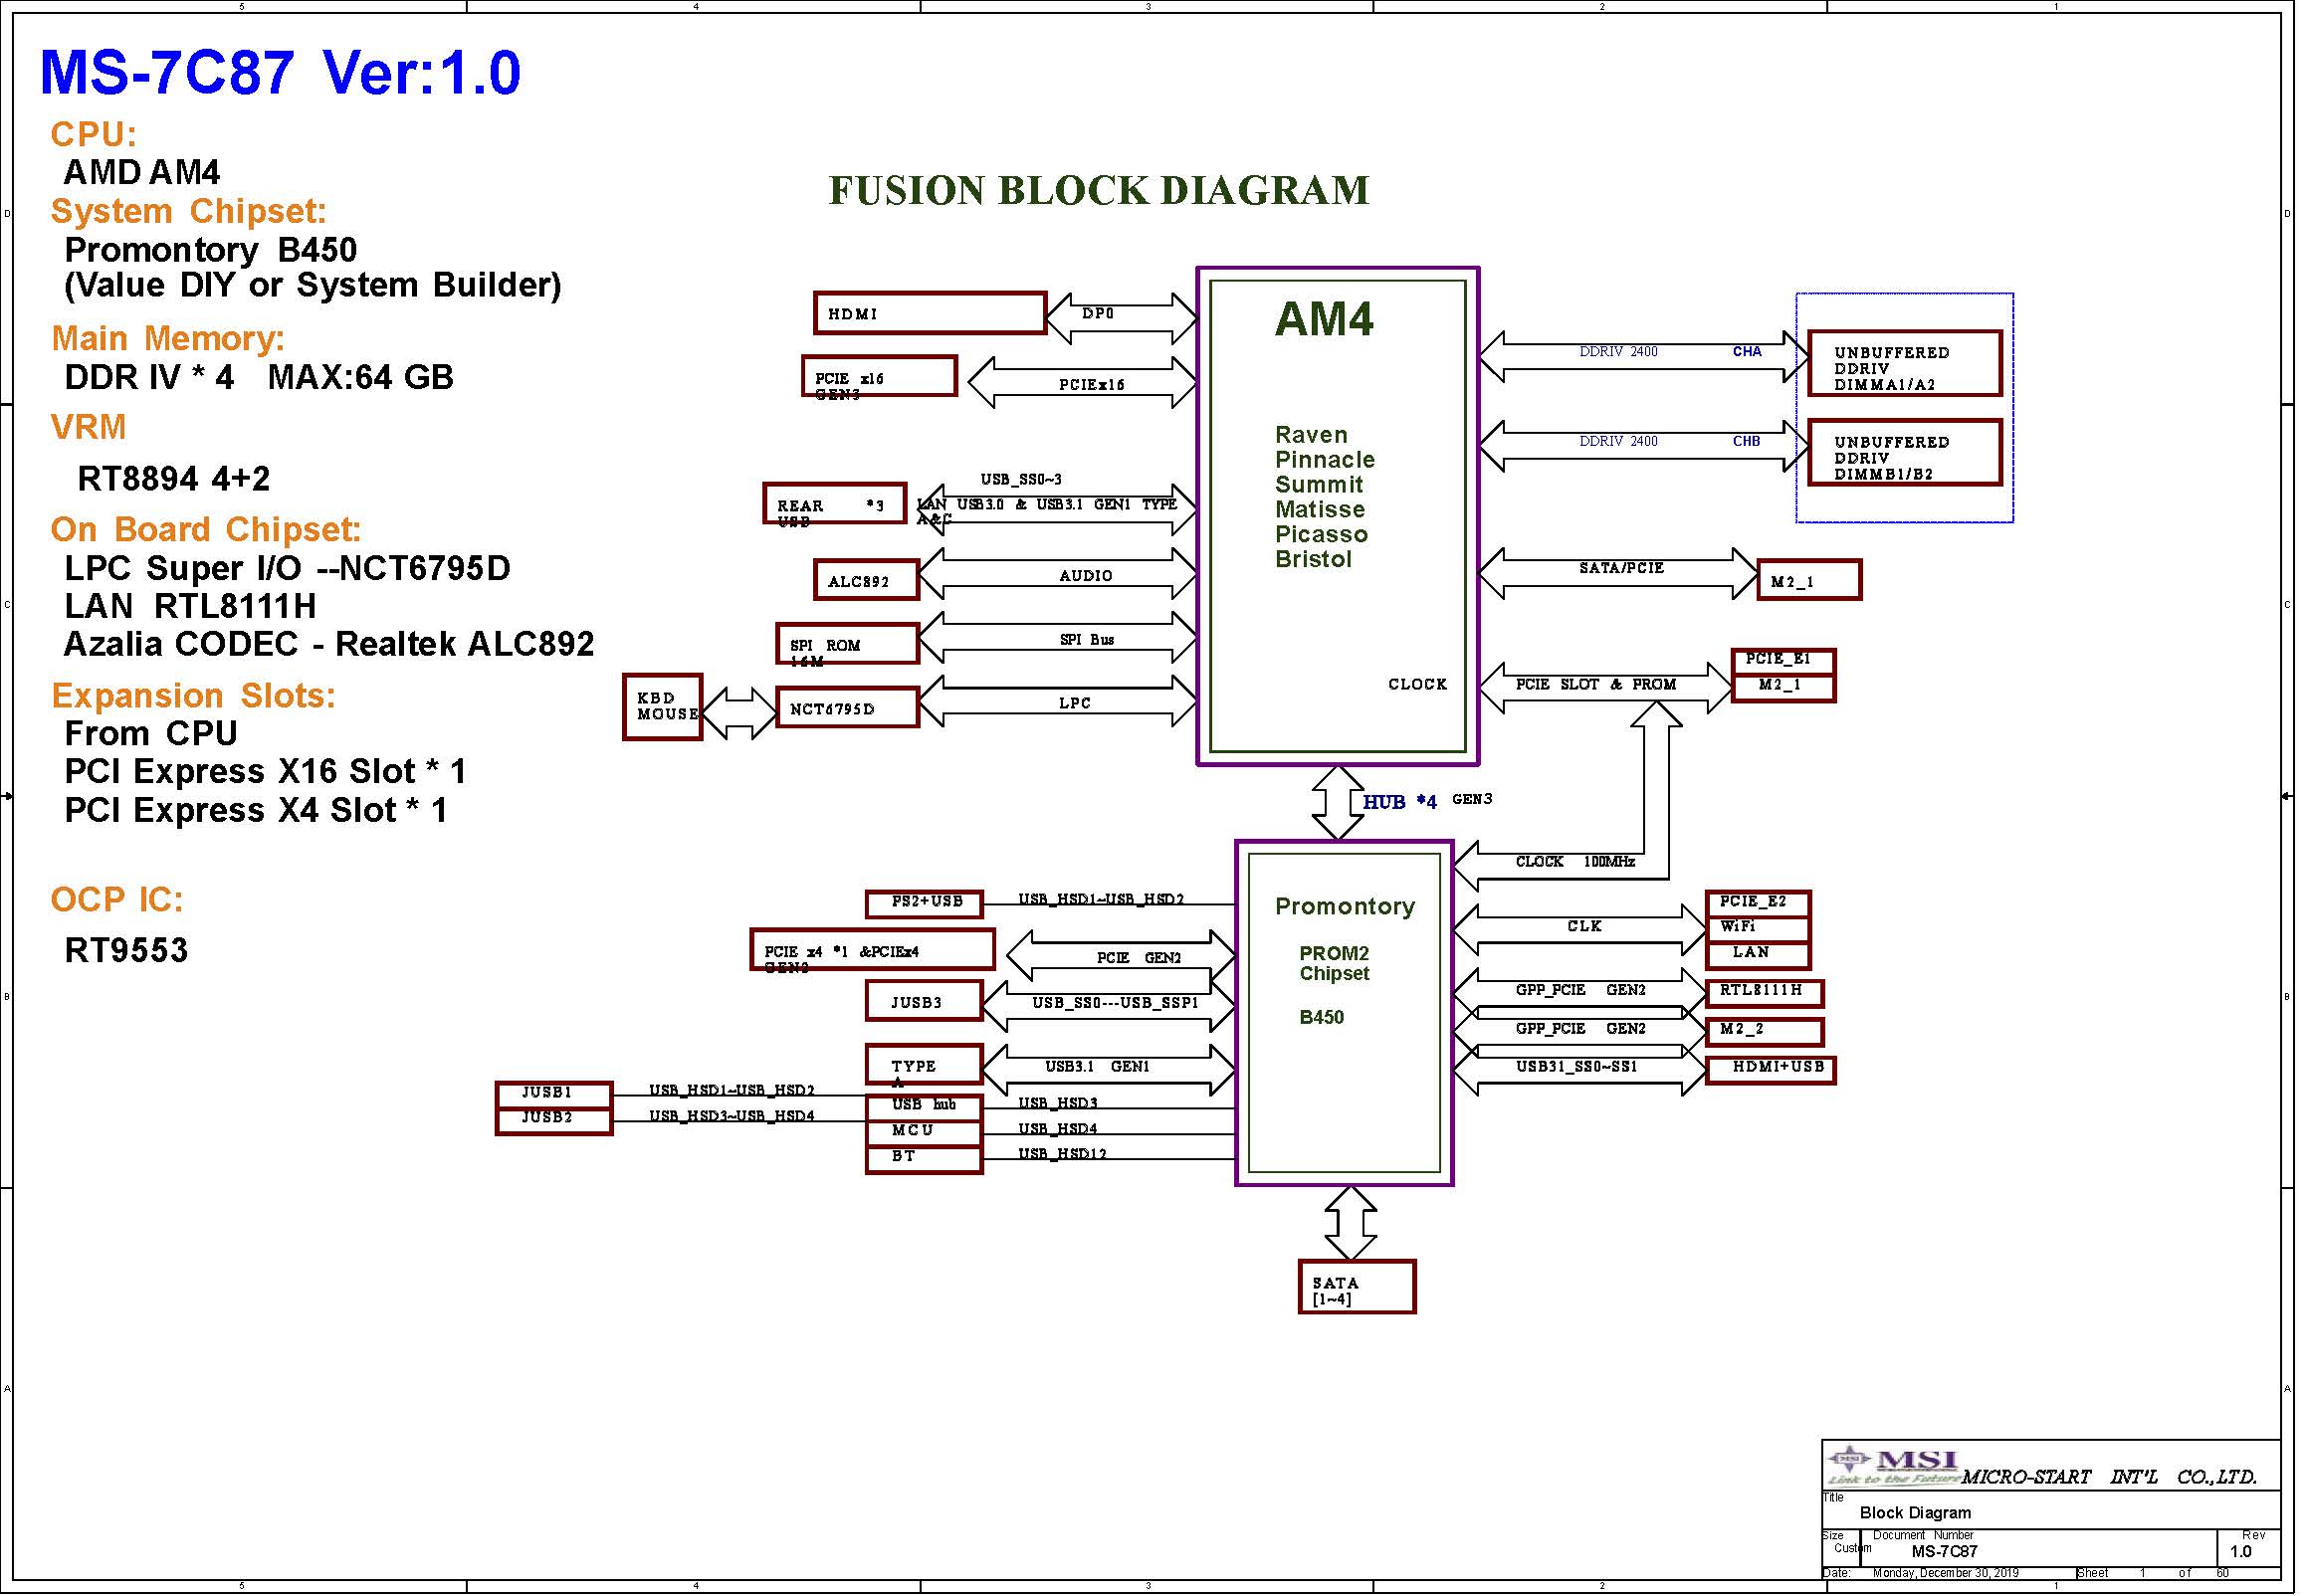This screenshot has height=1596, width=2306.
Task: Click the "KBD MOUSE" block
Action: point(662,707)
